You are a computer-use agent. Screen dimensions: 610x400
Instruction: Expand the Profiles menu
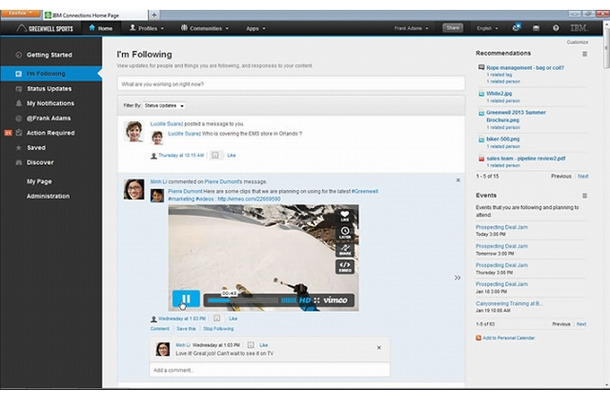[147, 28]
